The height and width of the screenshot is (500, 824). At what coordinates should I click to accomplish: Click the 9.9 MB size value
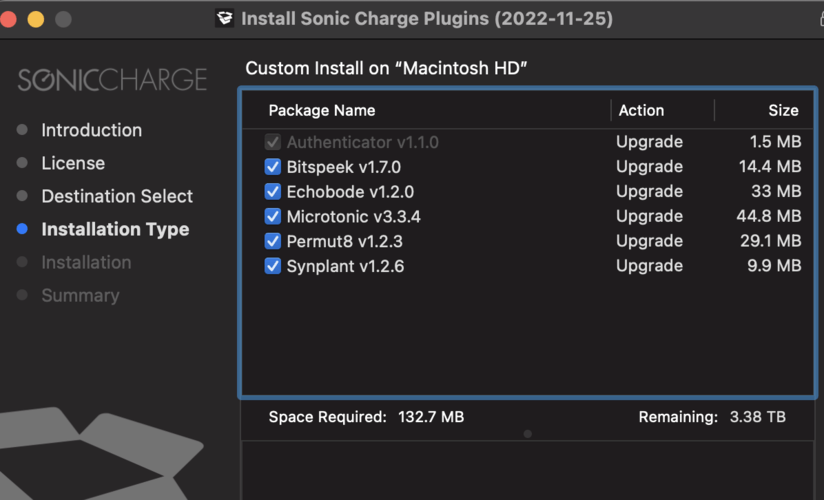tap(774, 266)
